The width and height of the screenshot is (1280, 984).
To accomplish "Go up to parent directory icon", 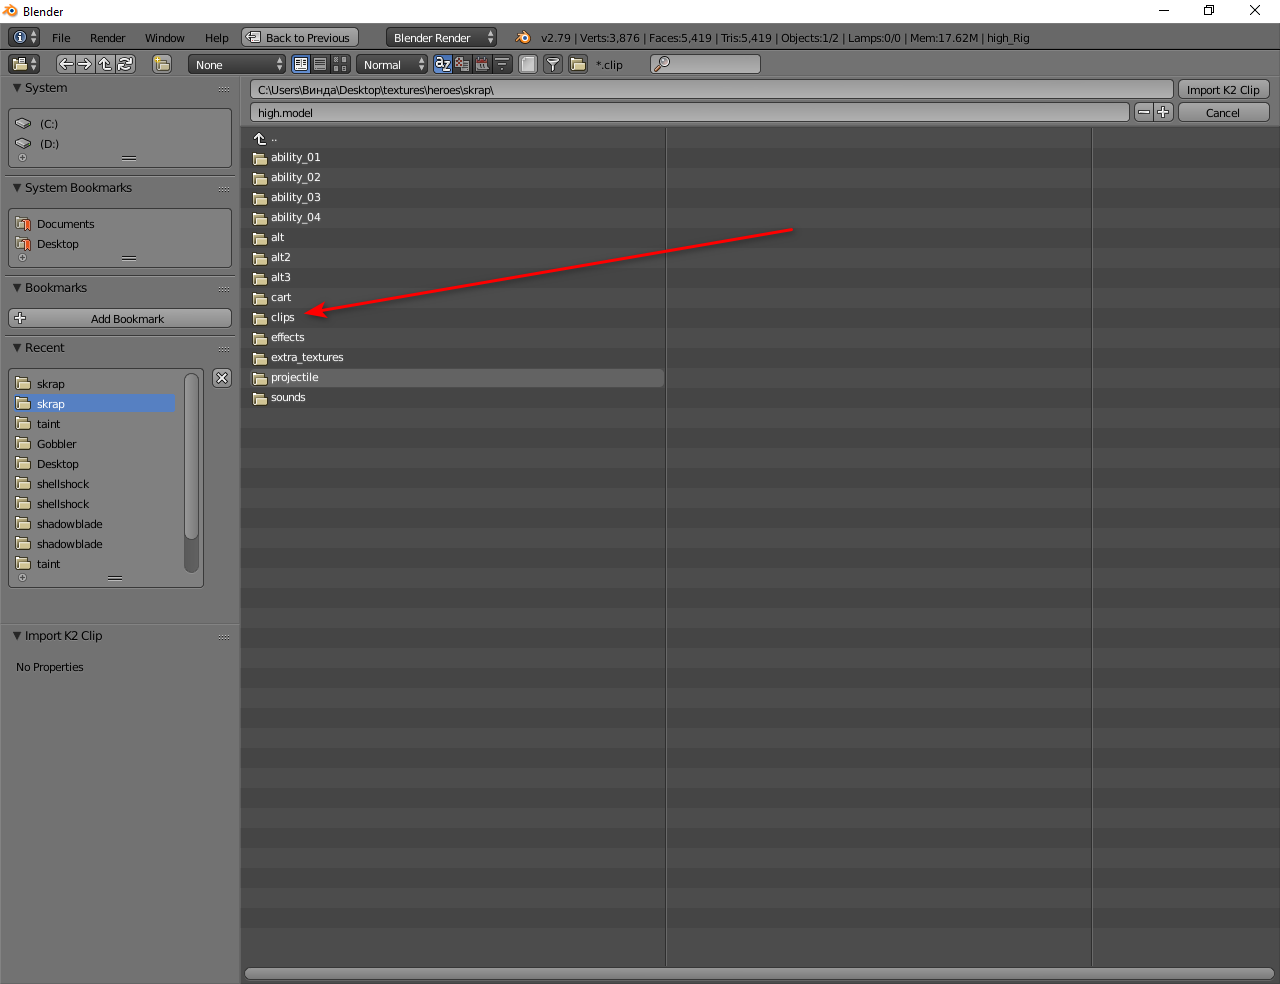I will (x=105, y=64).
